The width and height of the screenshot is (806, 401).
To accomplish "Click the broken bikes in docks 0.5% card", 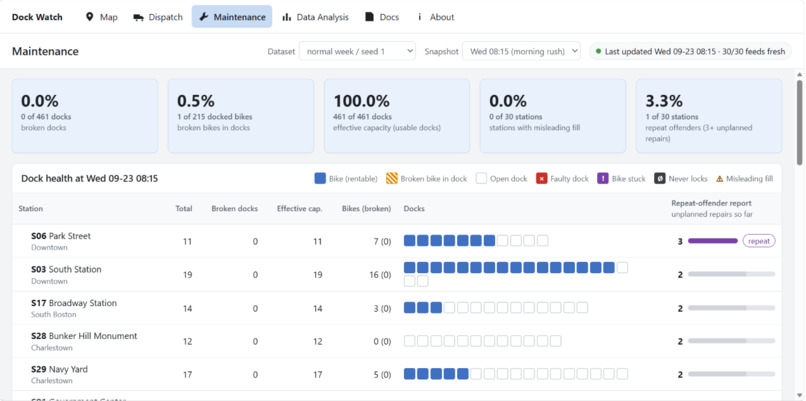I will coord(241,116).
